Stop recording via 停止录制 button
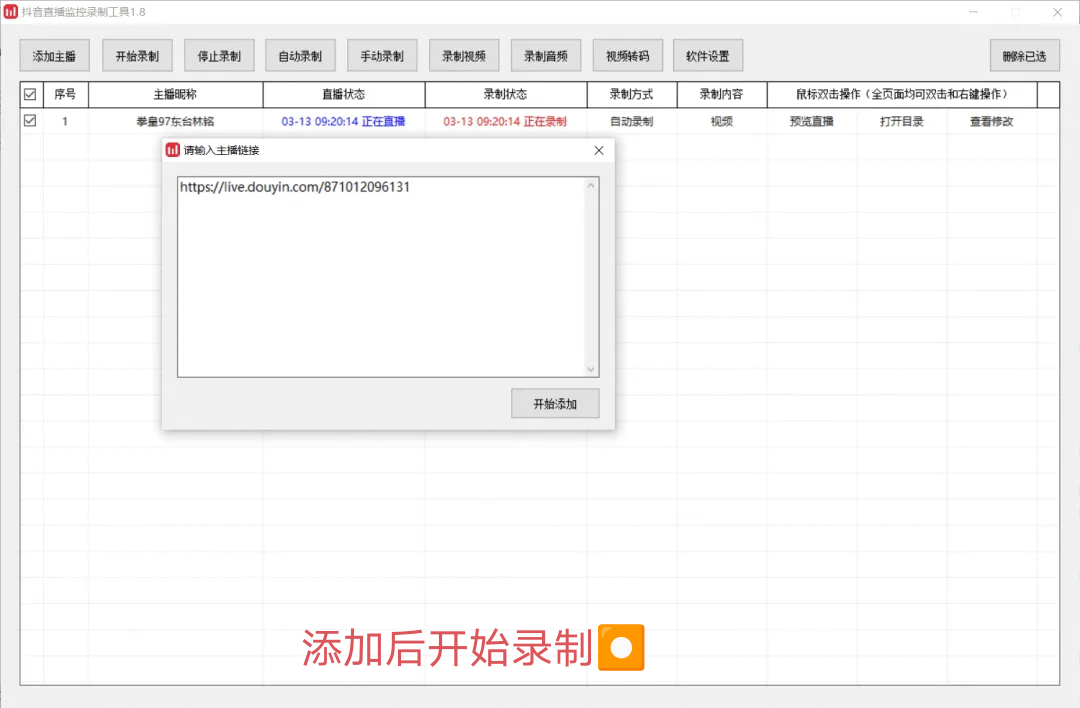Viewport: 1080px width, 708px height. coord(219,56)
